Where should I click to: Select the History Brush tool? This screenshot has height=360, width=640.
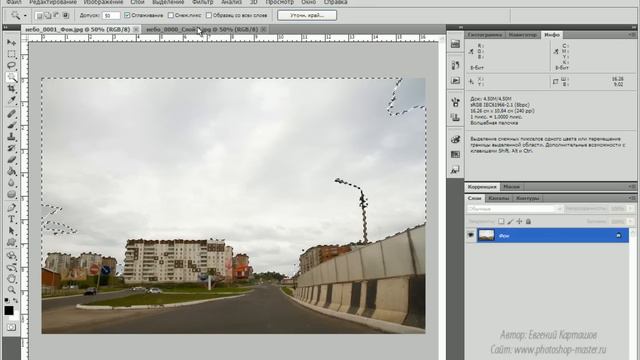[x=11, y=148]
